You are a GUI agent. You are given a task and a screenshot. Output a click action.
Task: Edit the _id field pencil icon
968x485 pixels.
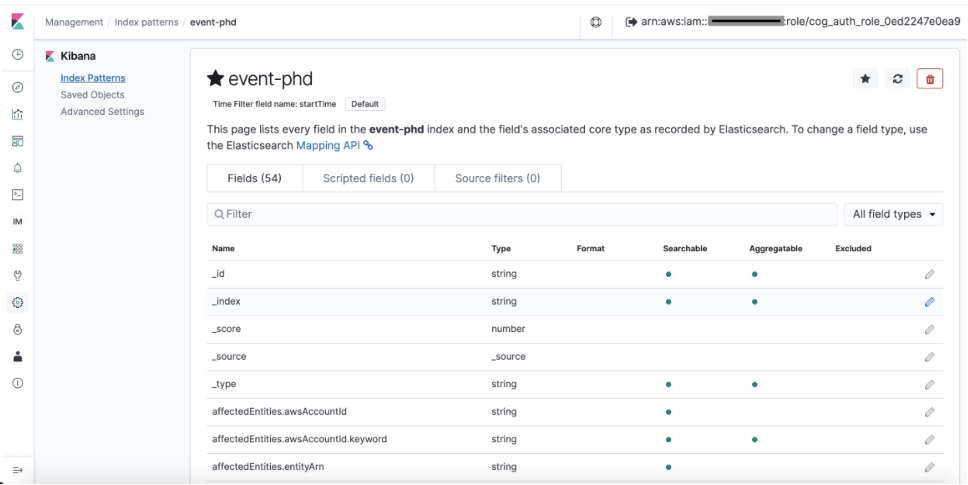930,274
